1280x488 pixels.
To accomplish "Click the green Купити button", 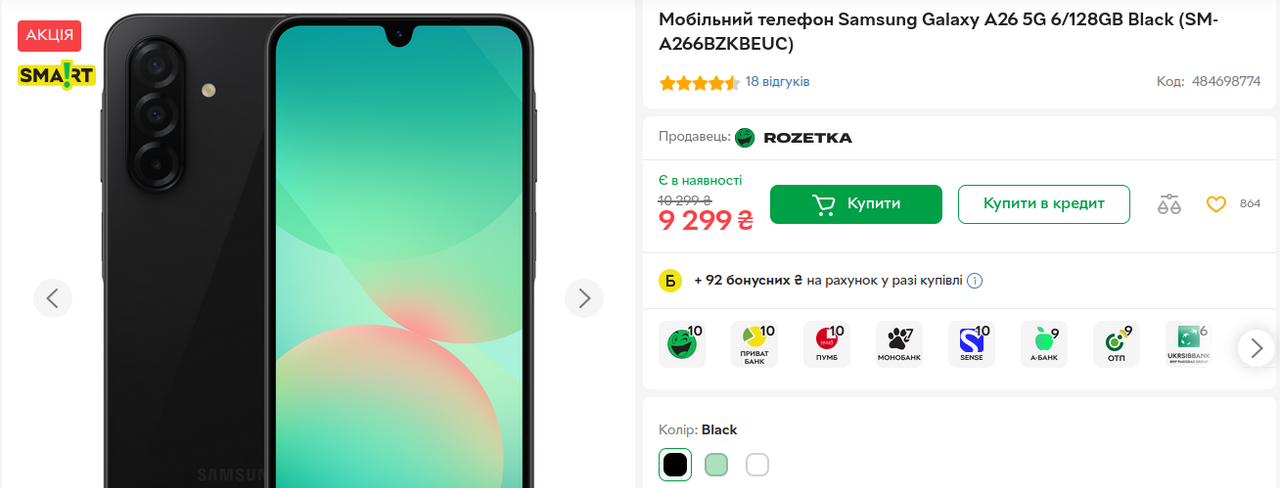I will [x=856, y=204].
